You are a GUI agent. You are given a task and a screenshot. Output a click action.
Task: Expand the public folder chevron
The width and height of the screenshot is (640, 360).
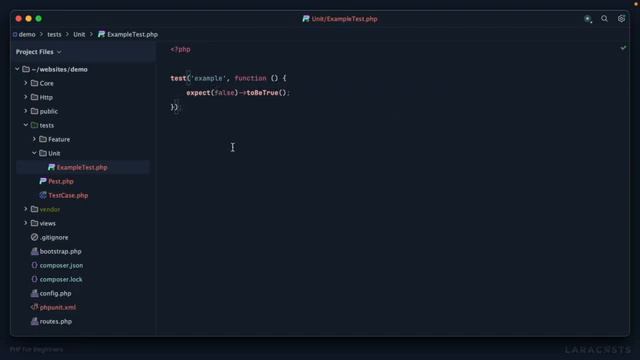(x=26, y=111)
